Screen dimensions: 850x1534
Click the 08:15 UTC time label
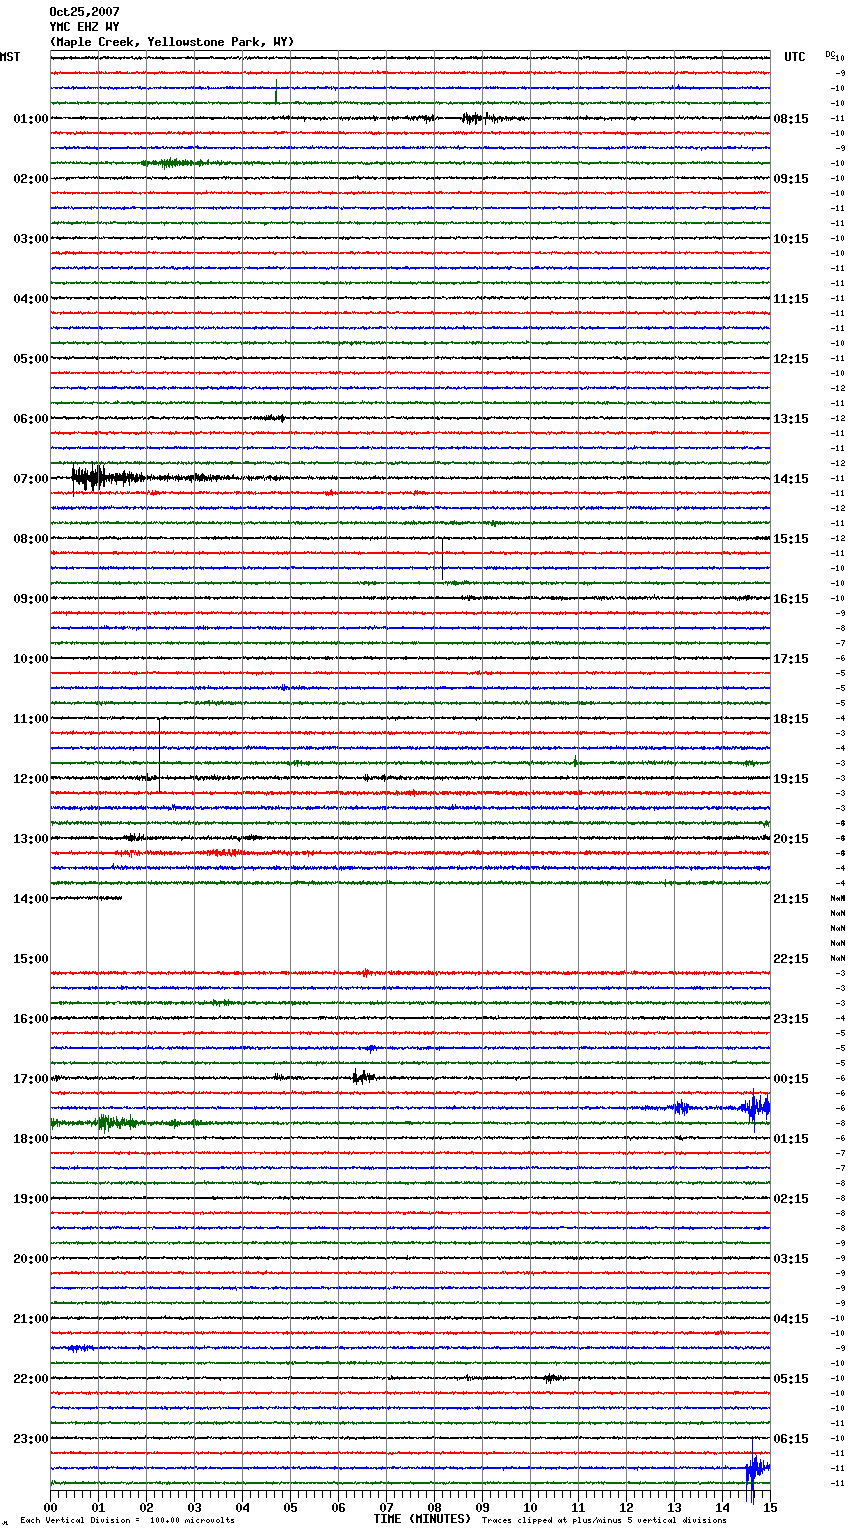click(x=791, y=119)
